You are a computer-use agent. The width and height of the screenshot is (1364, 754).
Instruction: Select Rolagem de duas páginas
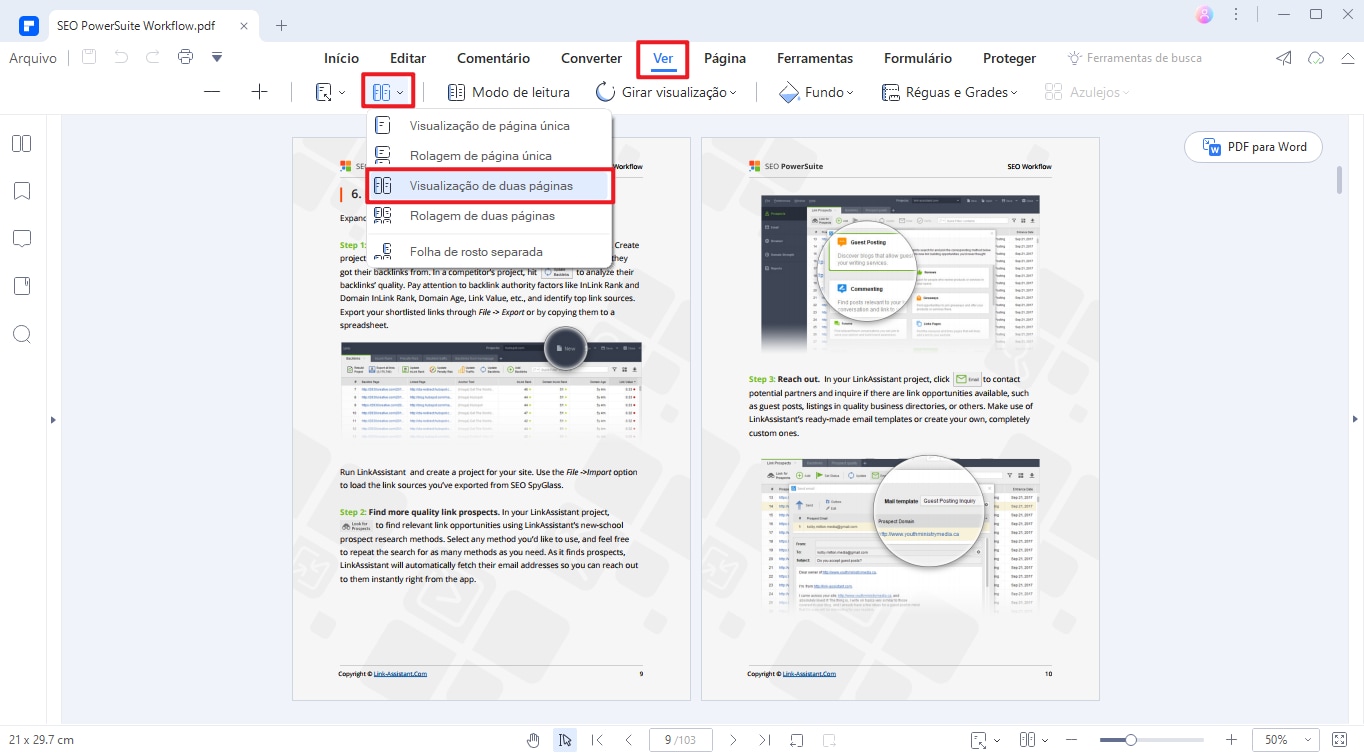(x=489, y=215)
